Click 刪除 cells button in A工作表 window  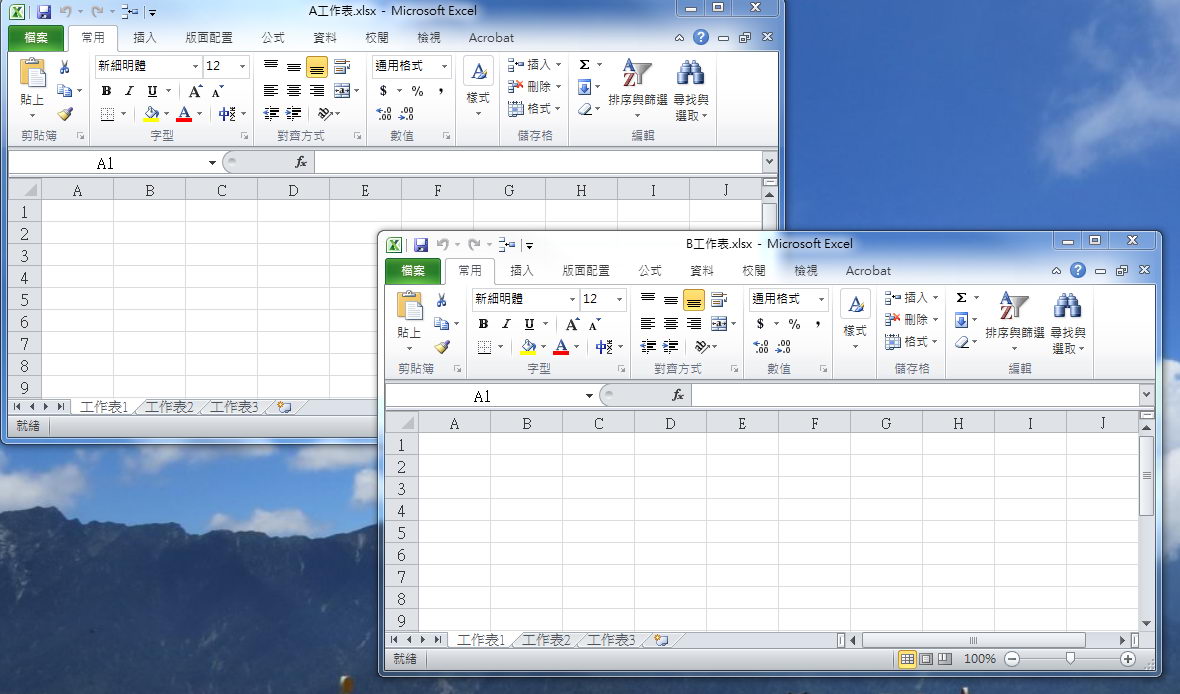pos(534,87)
